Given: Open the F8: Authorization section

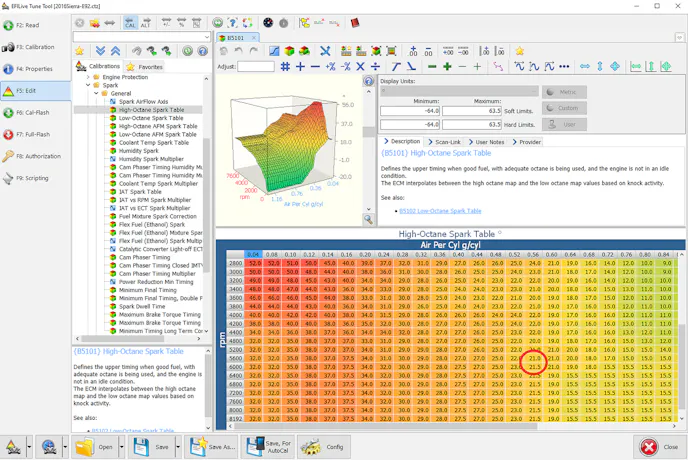Looking at the screenshot, I should click(x=9, y=156).
